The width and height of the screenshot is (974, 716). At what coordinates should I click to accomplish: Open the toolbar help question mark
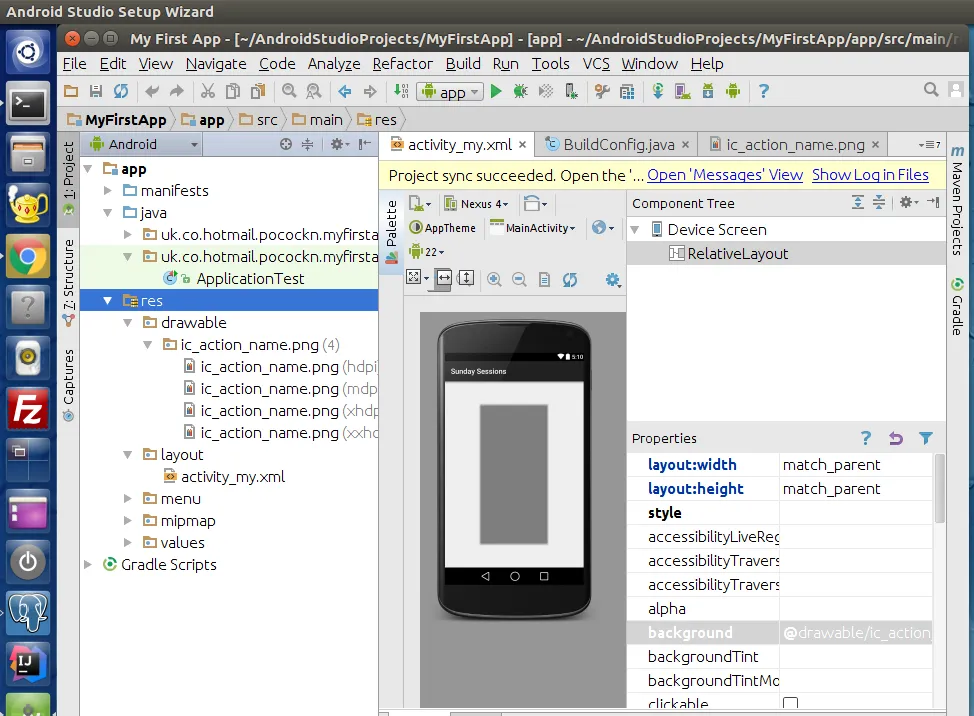pyautogui.click(x=764, y=92)
